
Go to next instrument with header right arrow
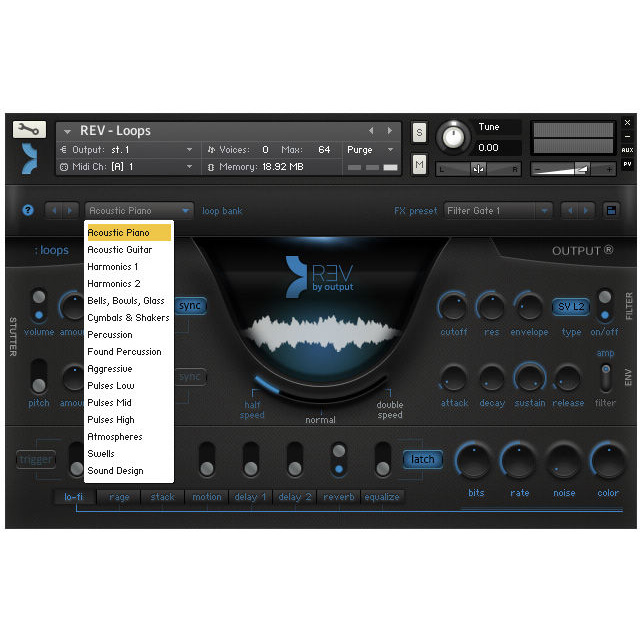[389, 131]
